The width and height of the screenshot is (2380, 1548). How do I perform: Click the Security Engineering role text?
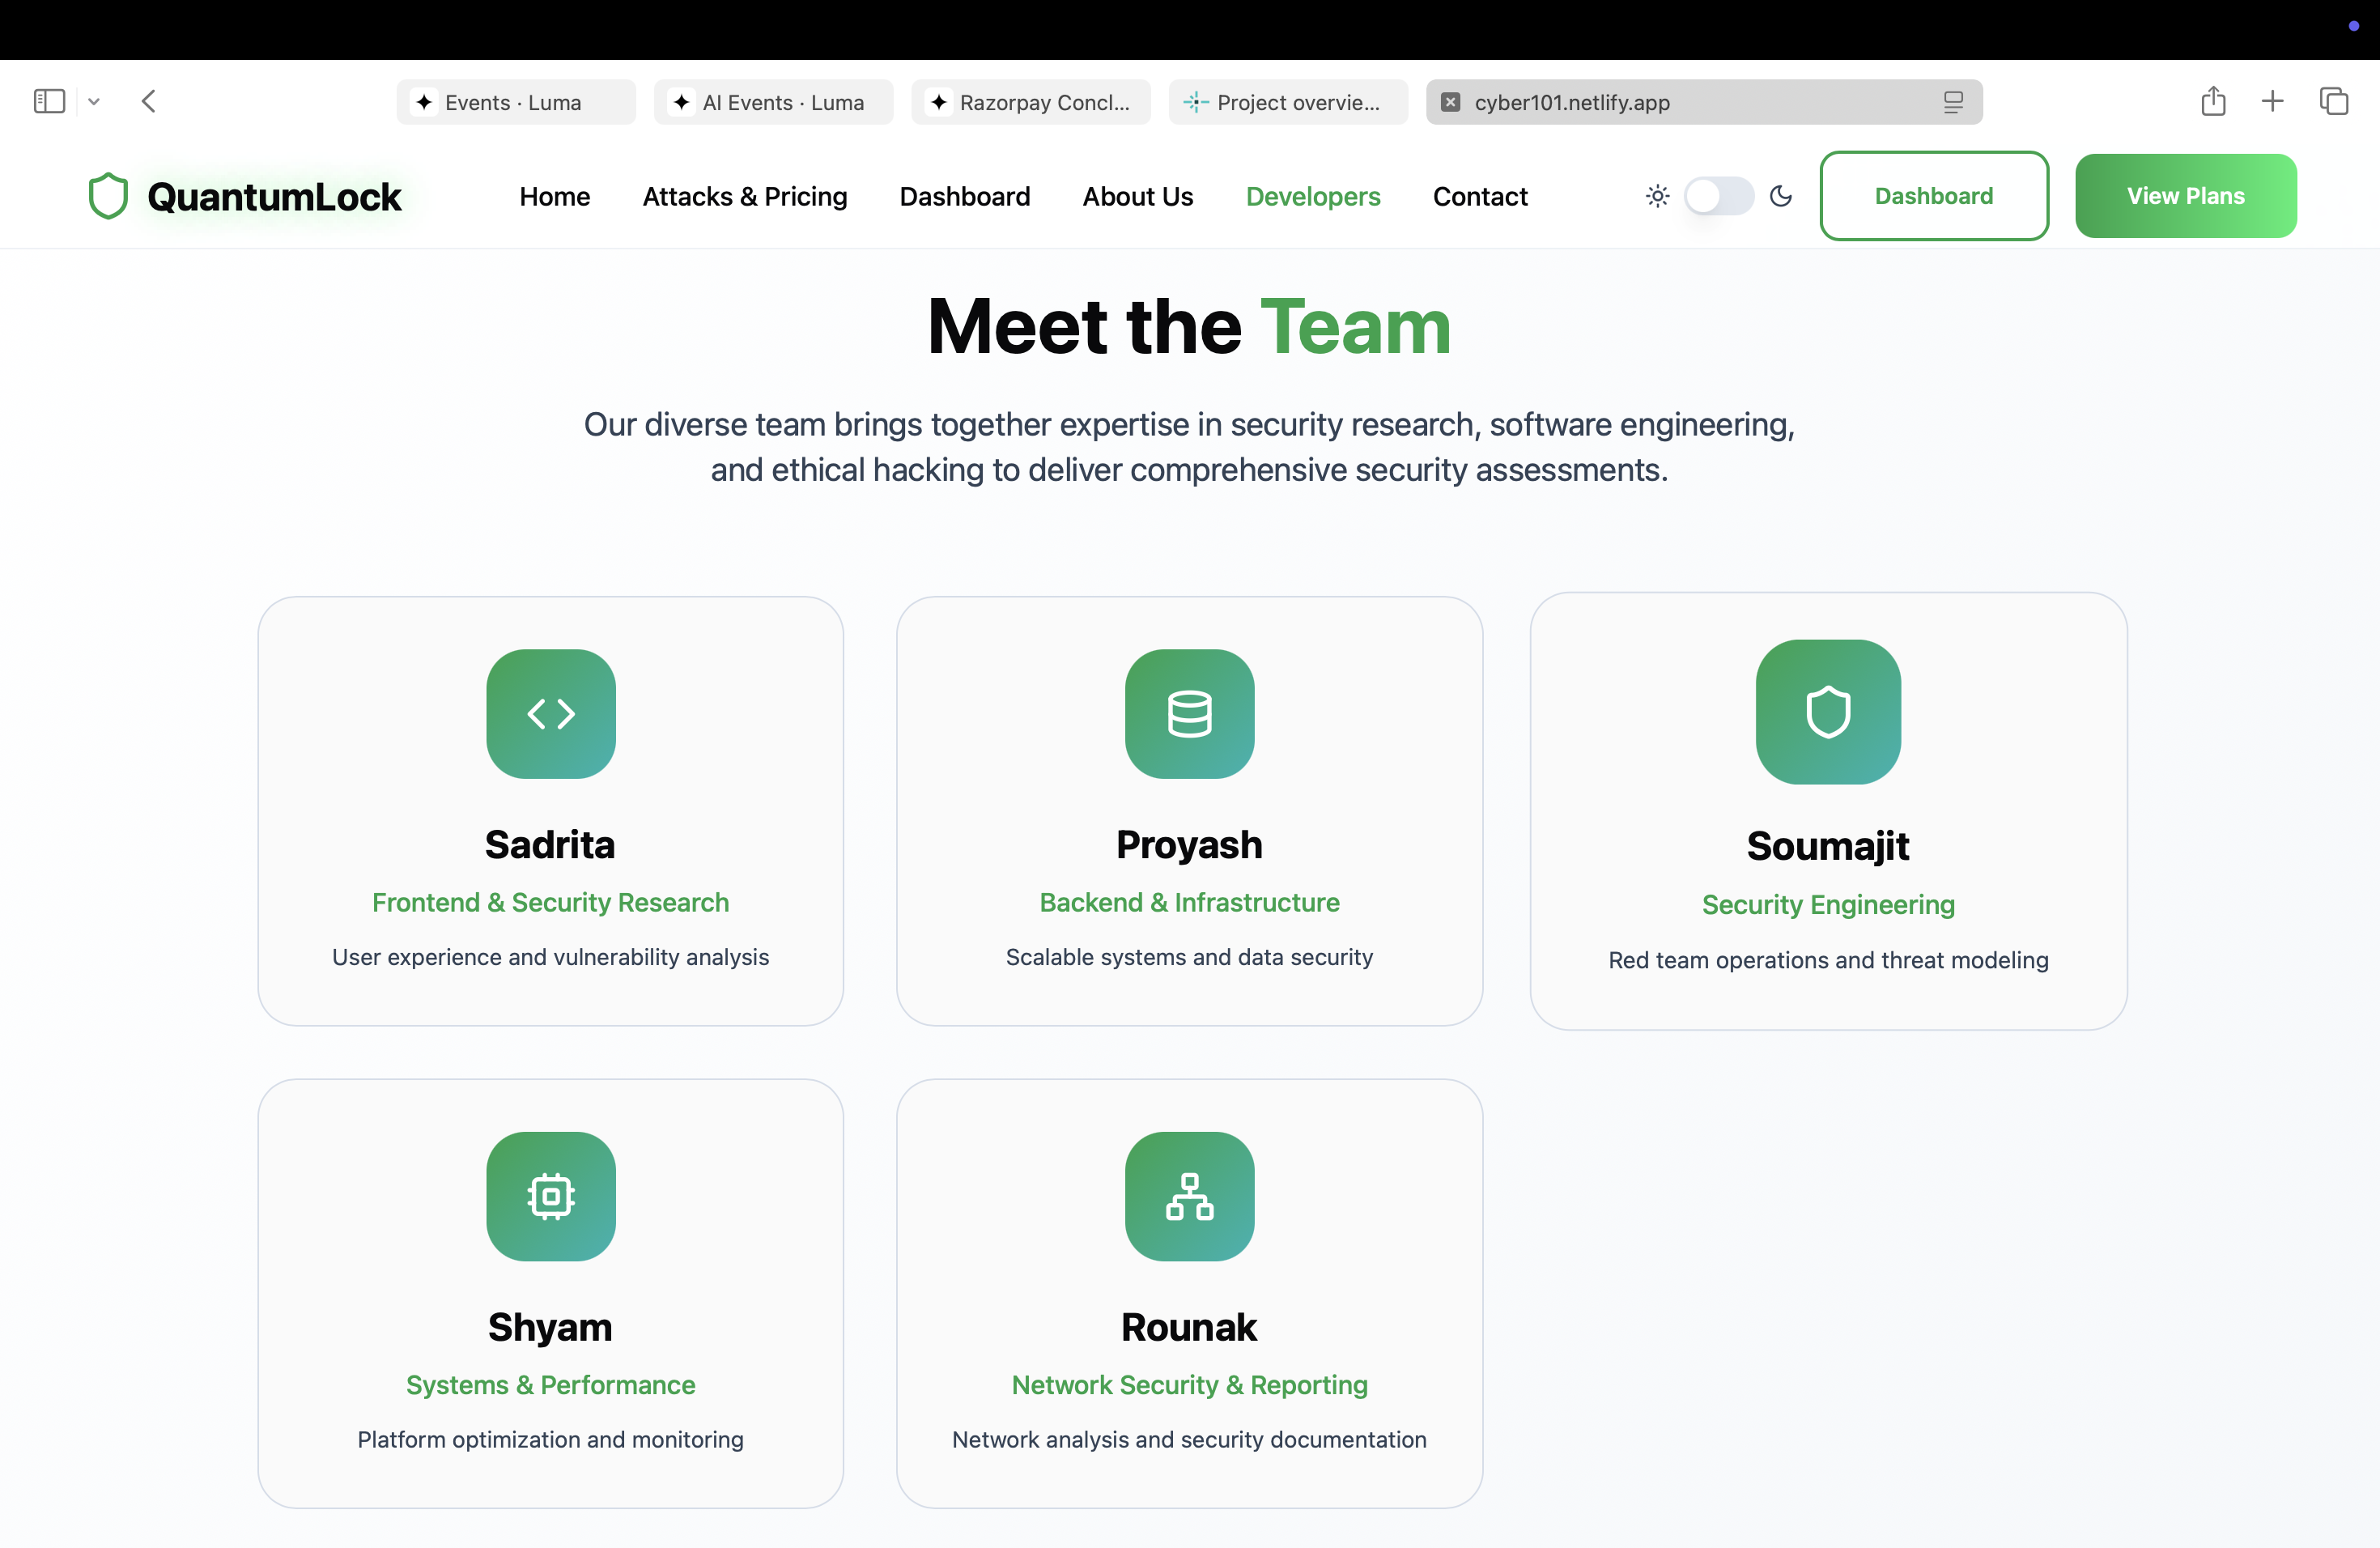pyautogui.click(x=1828, y=904)
